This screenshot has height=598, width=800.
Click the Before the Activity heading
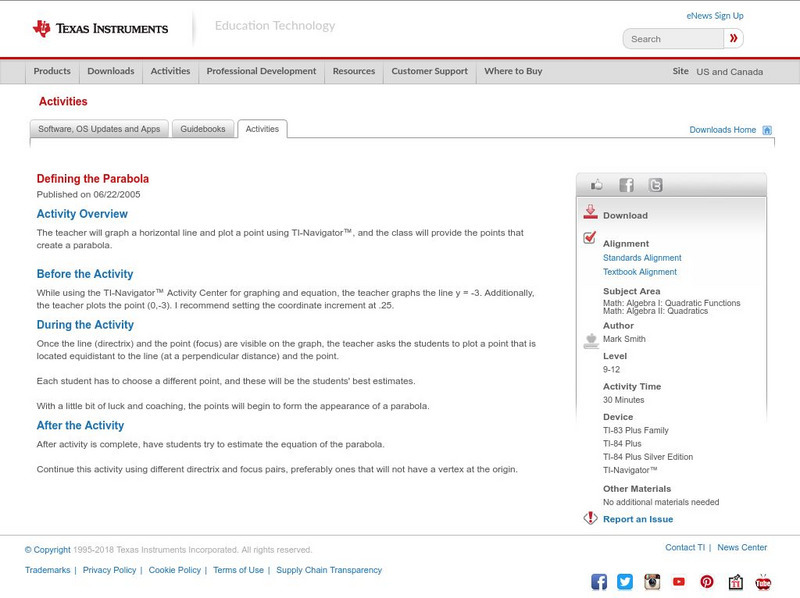pyautogui.click(x=85, y=274)
